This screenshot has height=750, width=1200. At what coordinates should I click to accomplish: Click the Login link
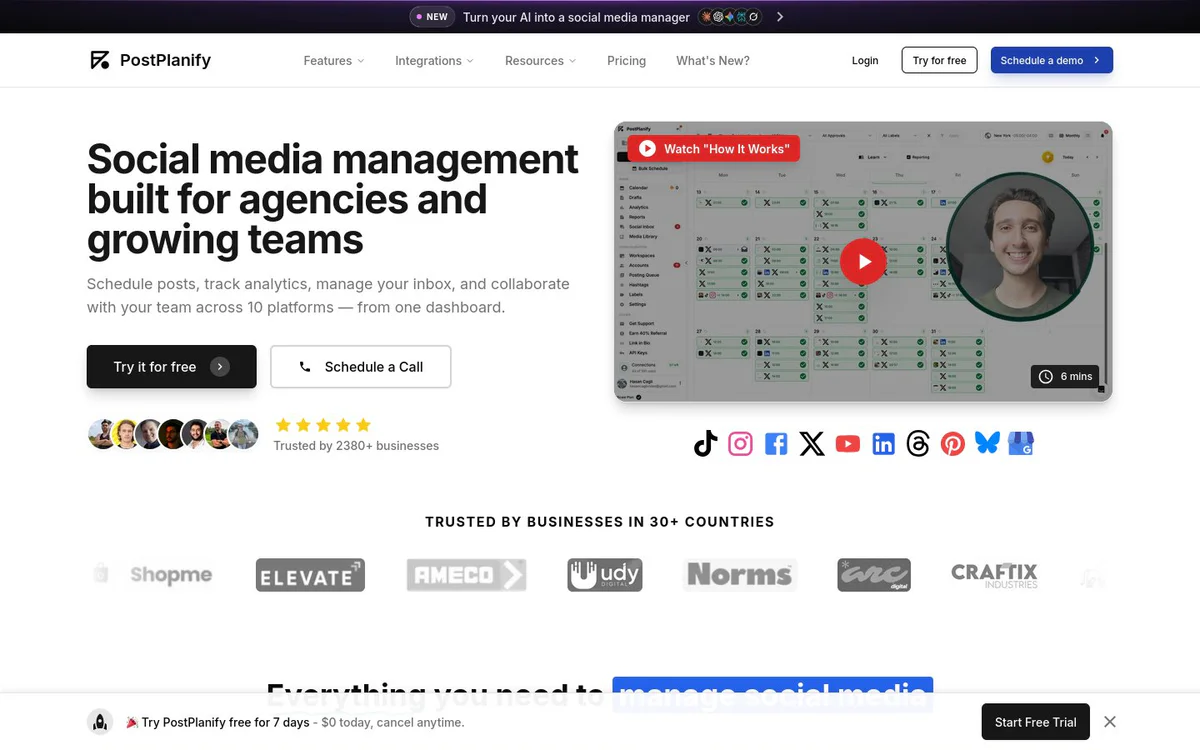pyautogui.click(x=865, y=61)
